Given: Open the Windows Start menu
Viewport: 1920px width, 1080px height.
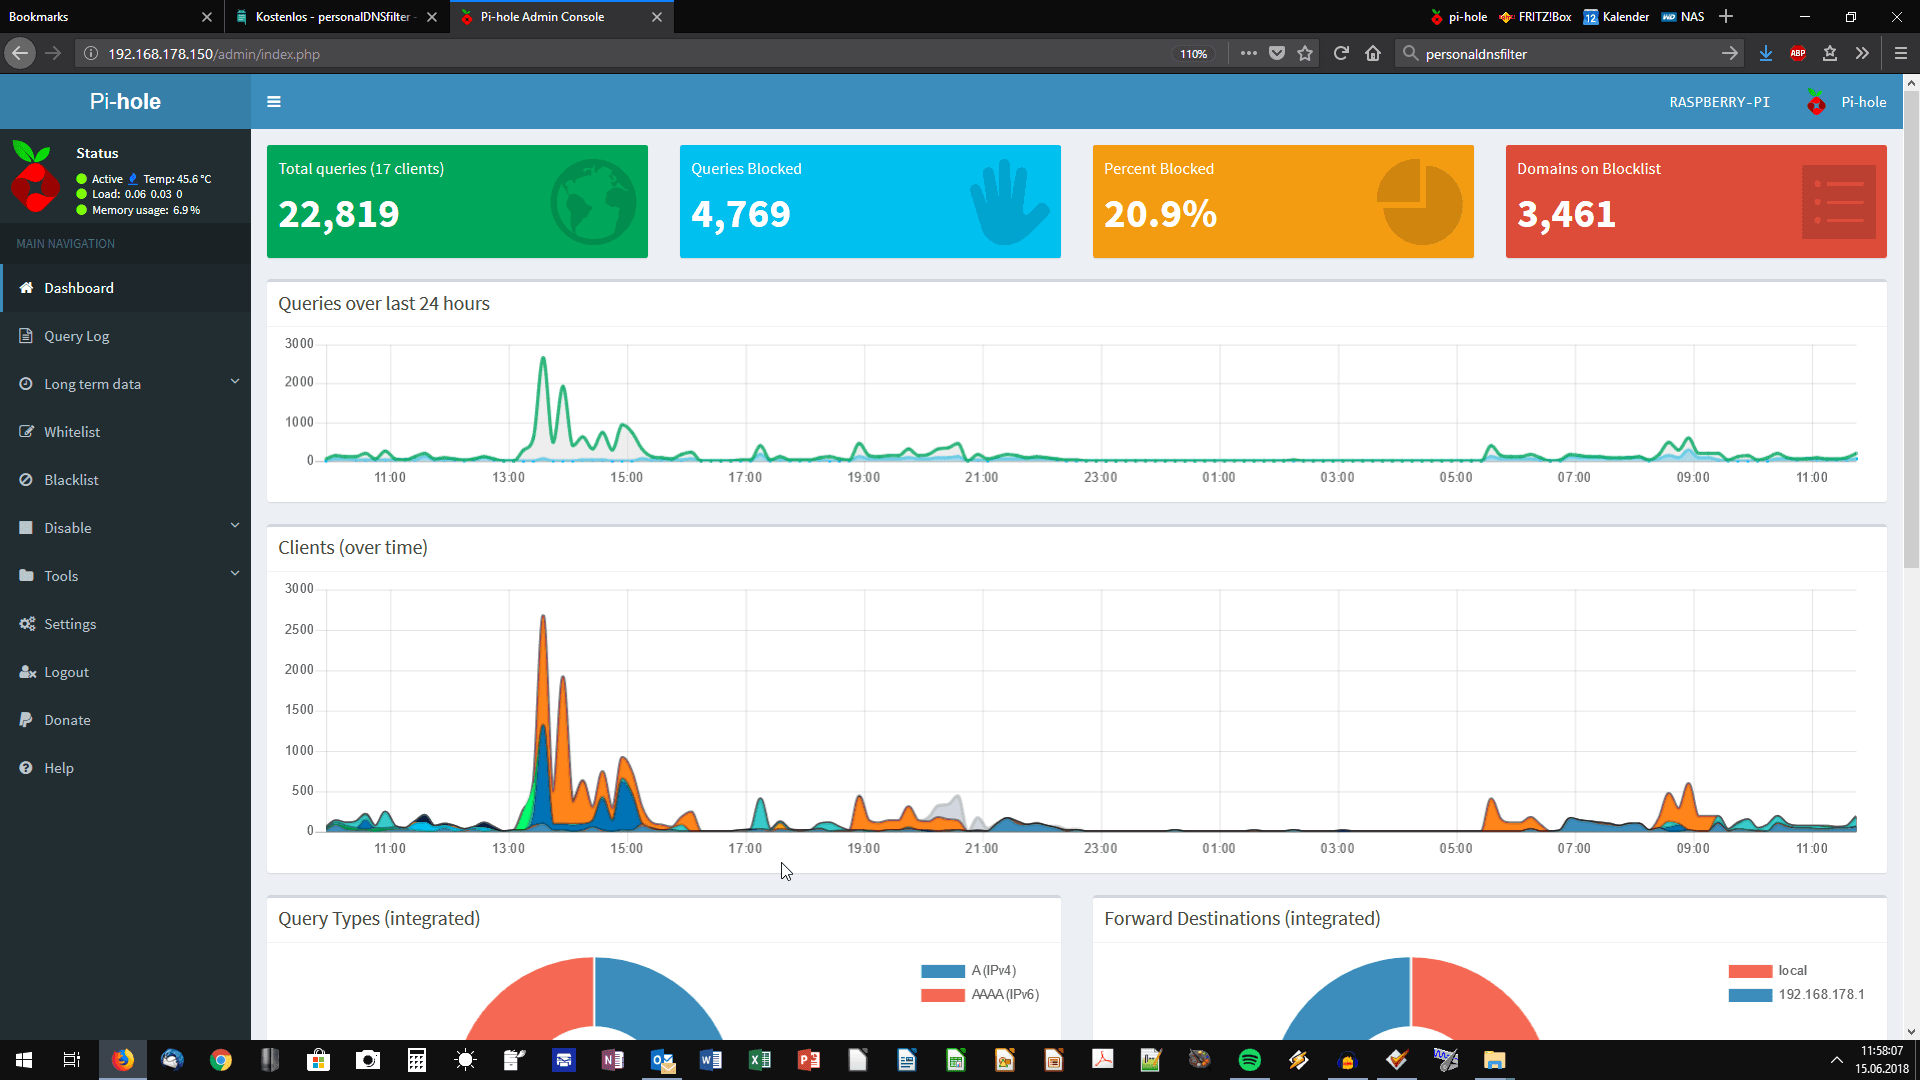Looking at the screenshot, I should (24, 1060).
